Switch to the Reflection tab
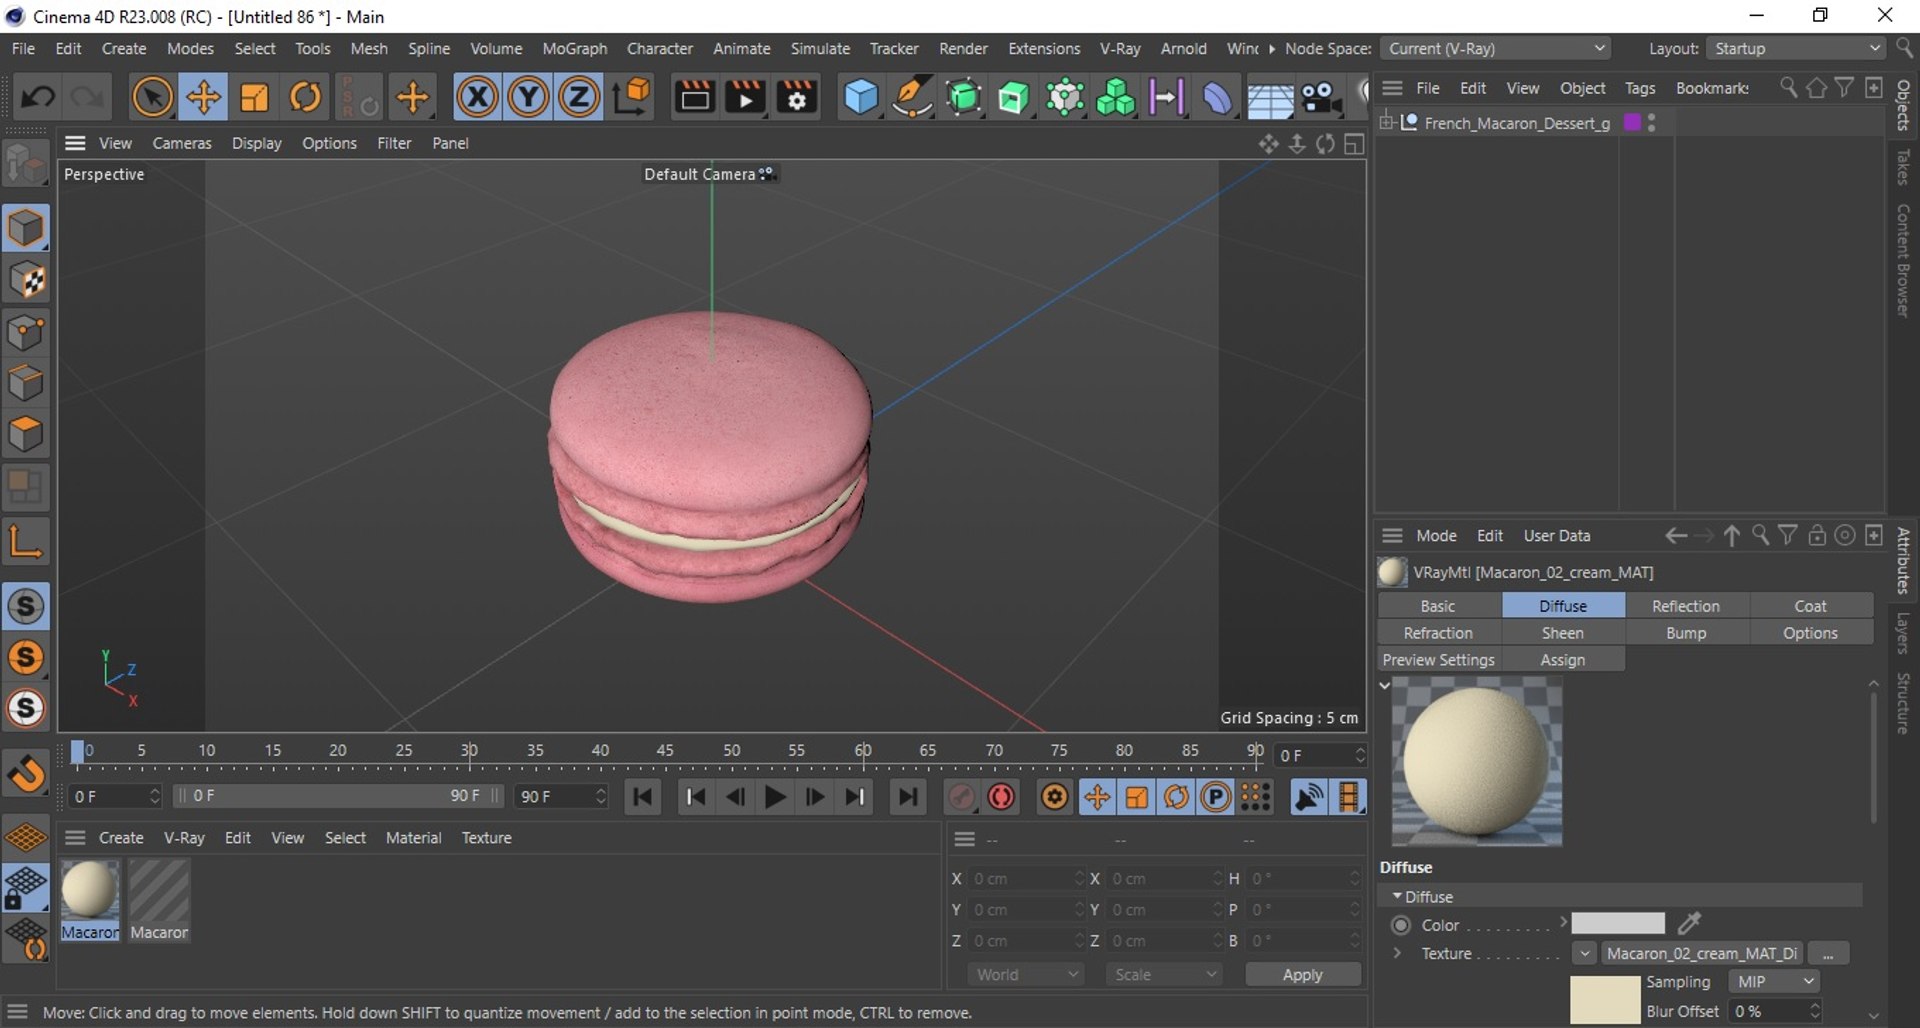This screenshot has height=1028, width=1920. (1686, 606)
